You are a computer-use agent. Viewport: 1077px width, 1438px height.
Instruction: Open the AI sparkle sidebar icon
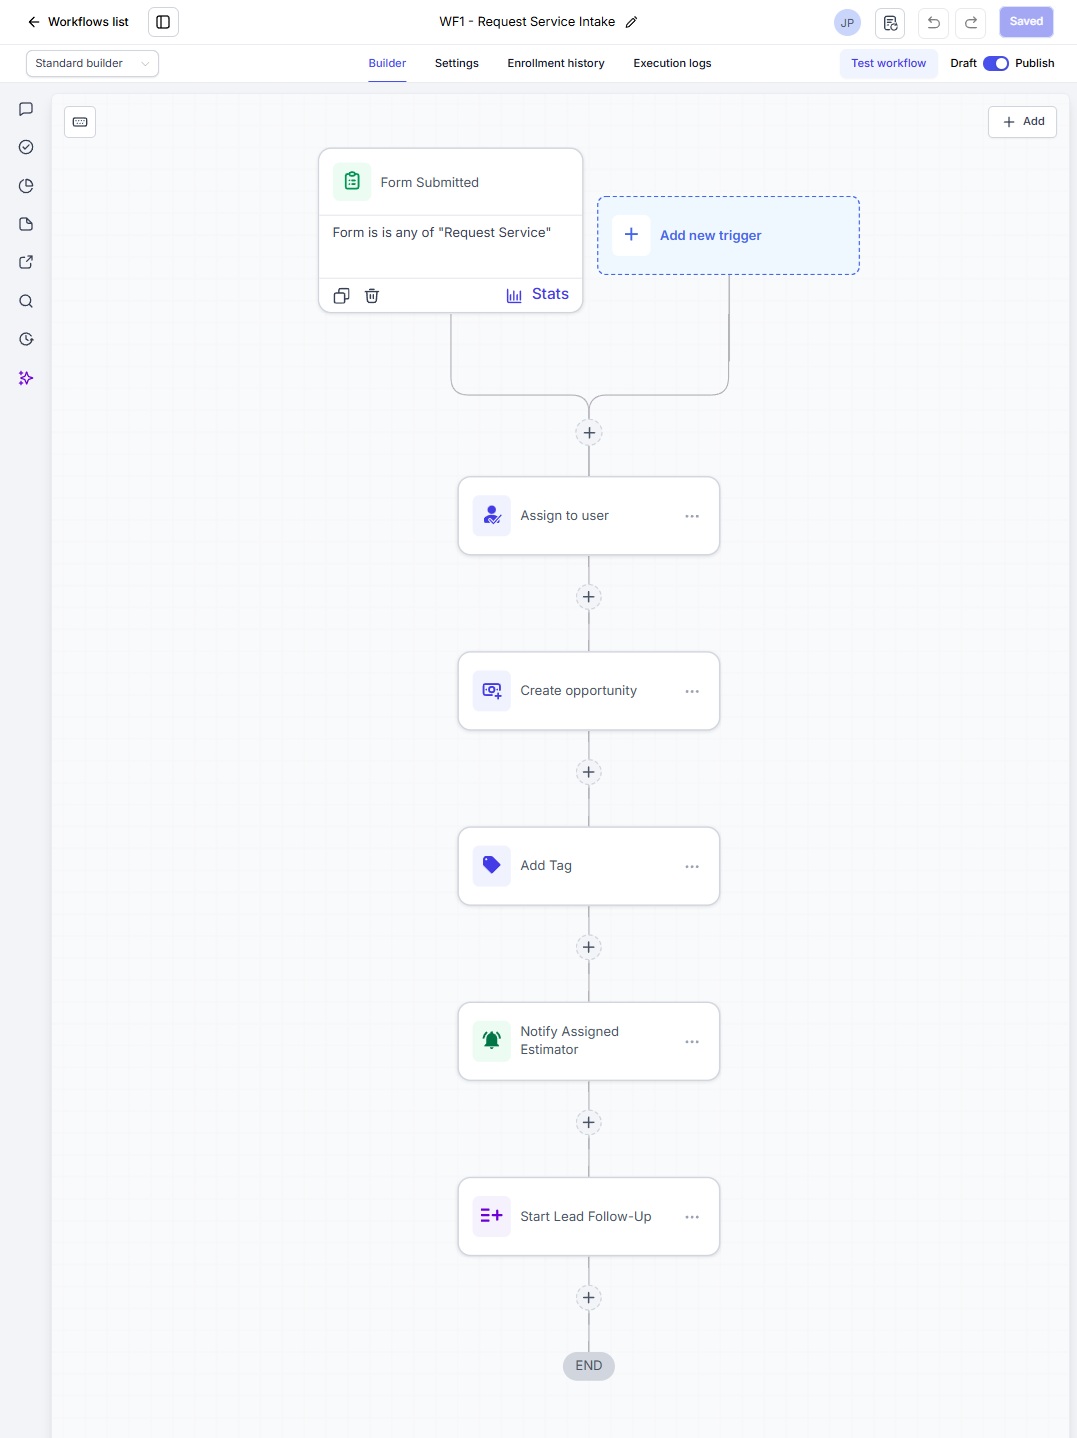pos(26,378)
